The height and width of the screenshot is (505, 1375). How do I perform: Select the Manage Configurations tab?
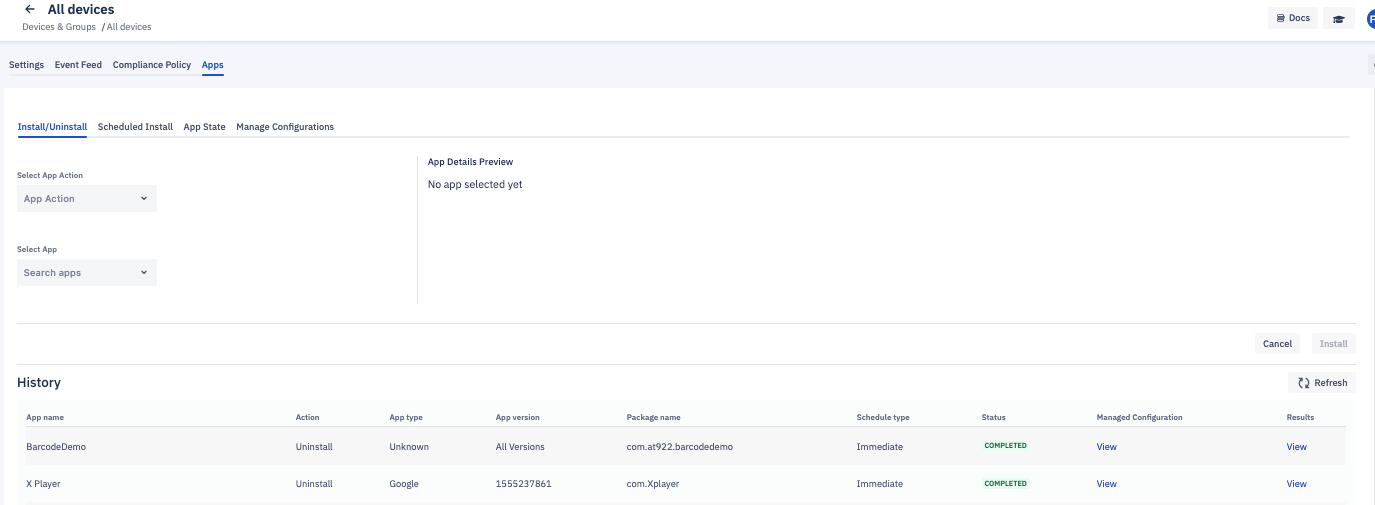(285, 127)
